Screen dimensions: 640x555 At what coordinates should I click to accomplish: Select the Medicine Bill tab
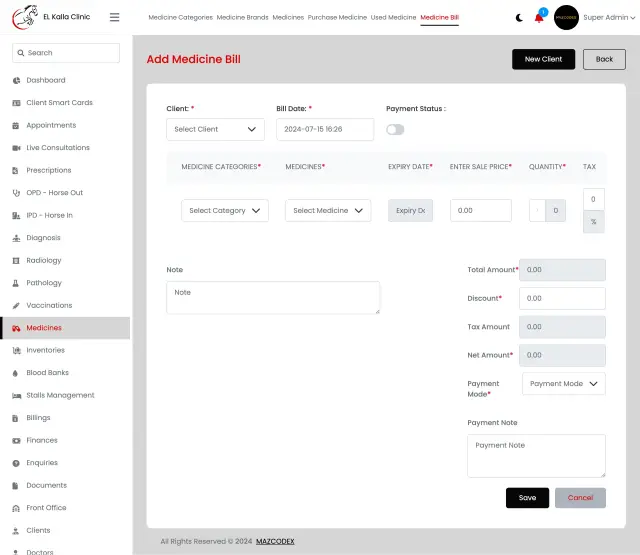tap(440, 18)
